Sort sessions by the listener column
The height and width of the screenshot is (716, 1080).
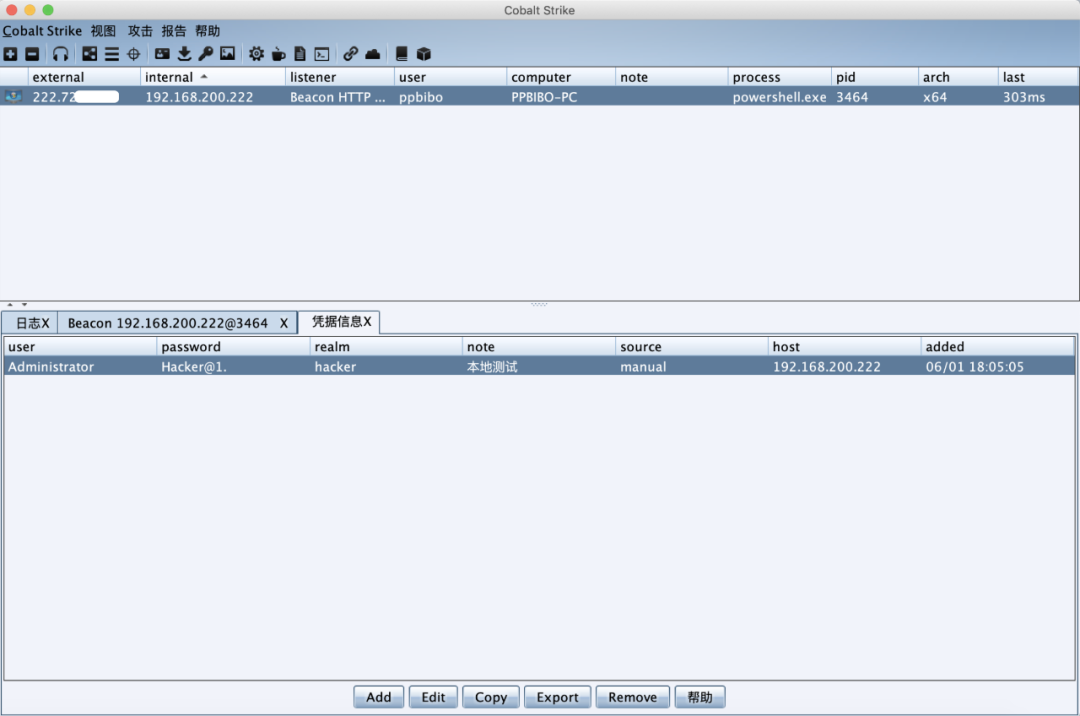point(340,77)
